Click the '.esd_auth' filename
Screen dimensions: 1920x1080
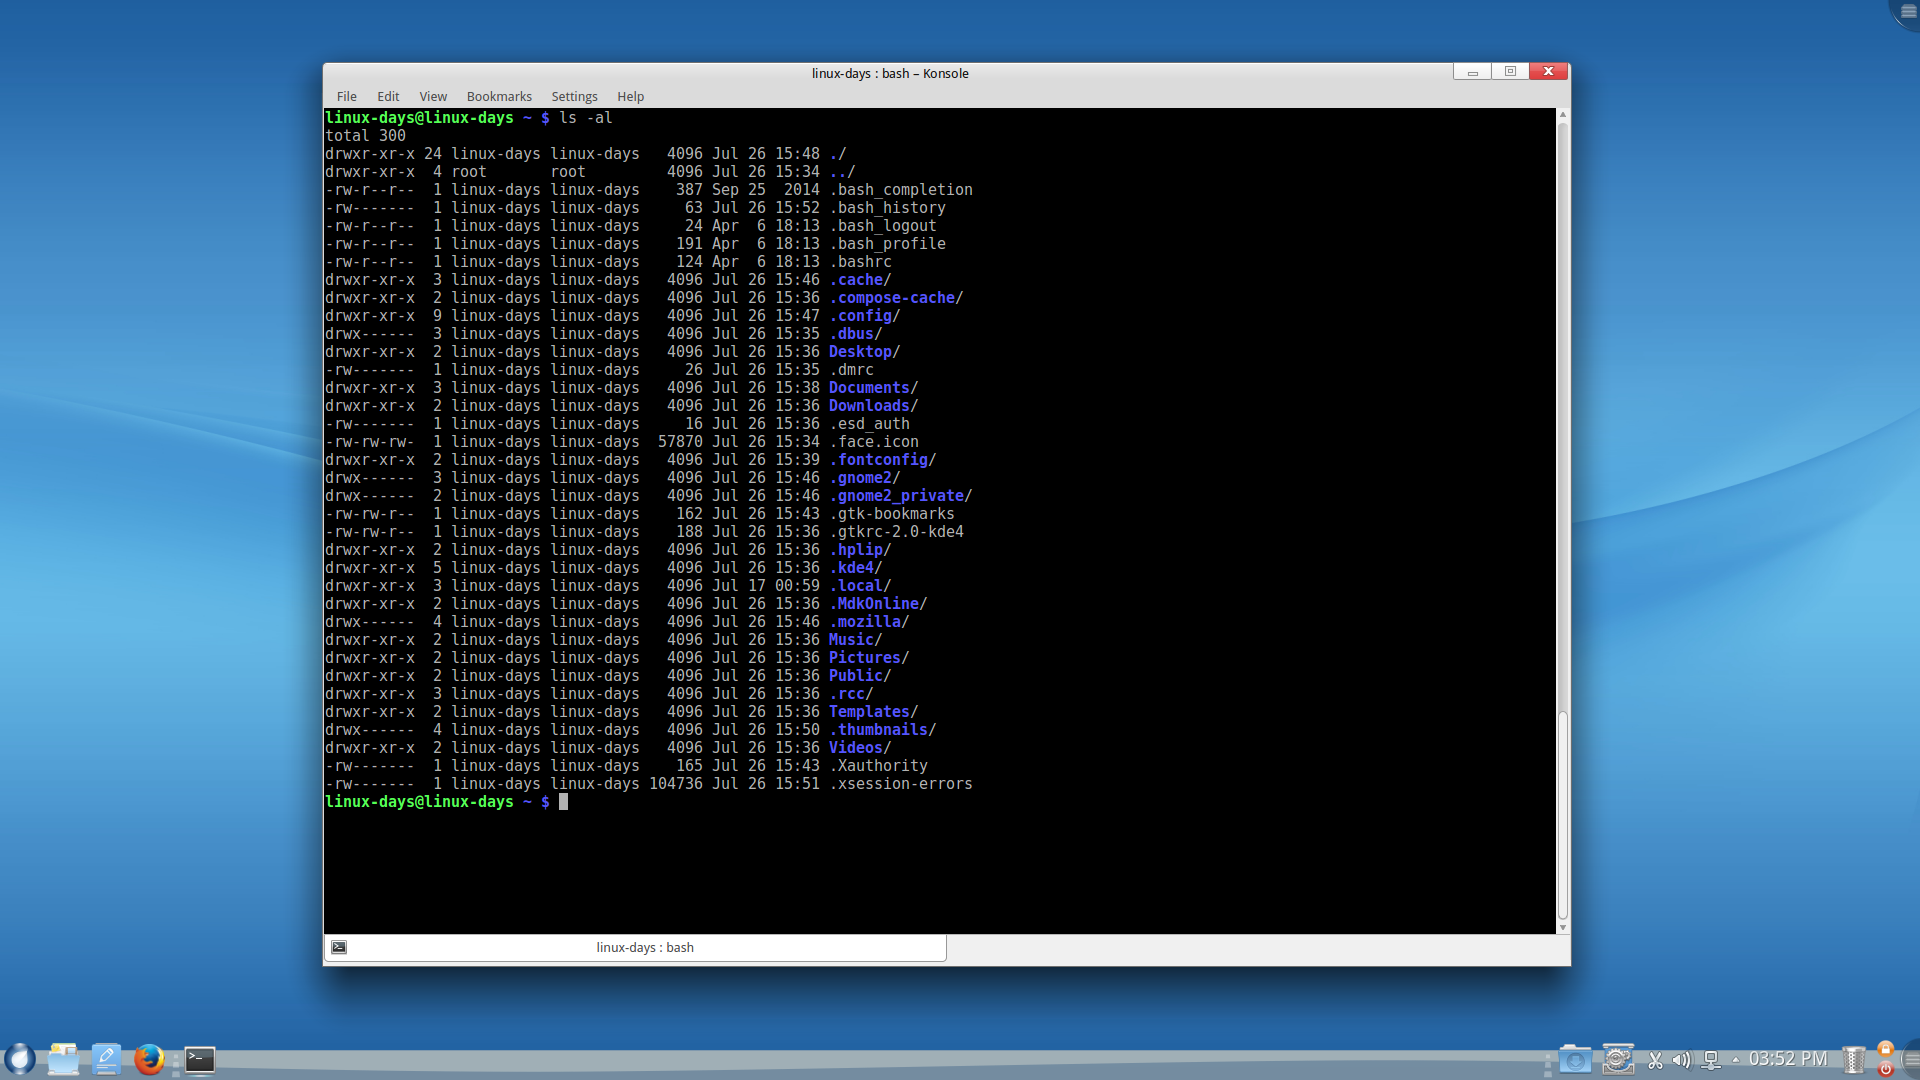click(x=869, y=424)
